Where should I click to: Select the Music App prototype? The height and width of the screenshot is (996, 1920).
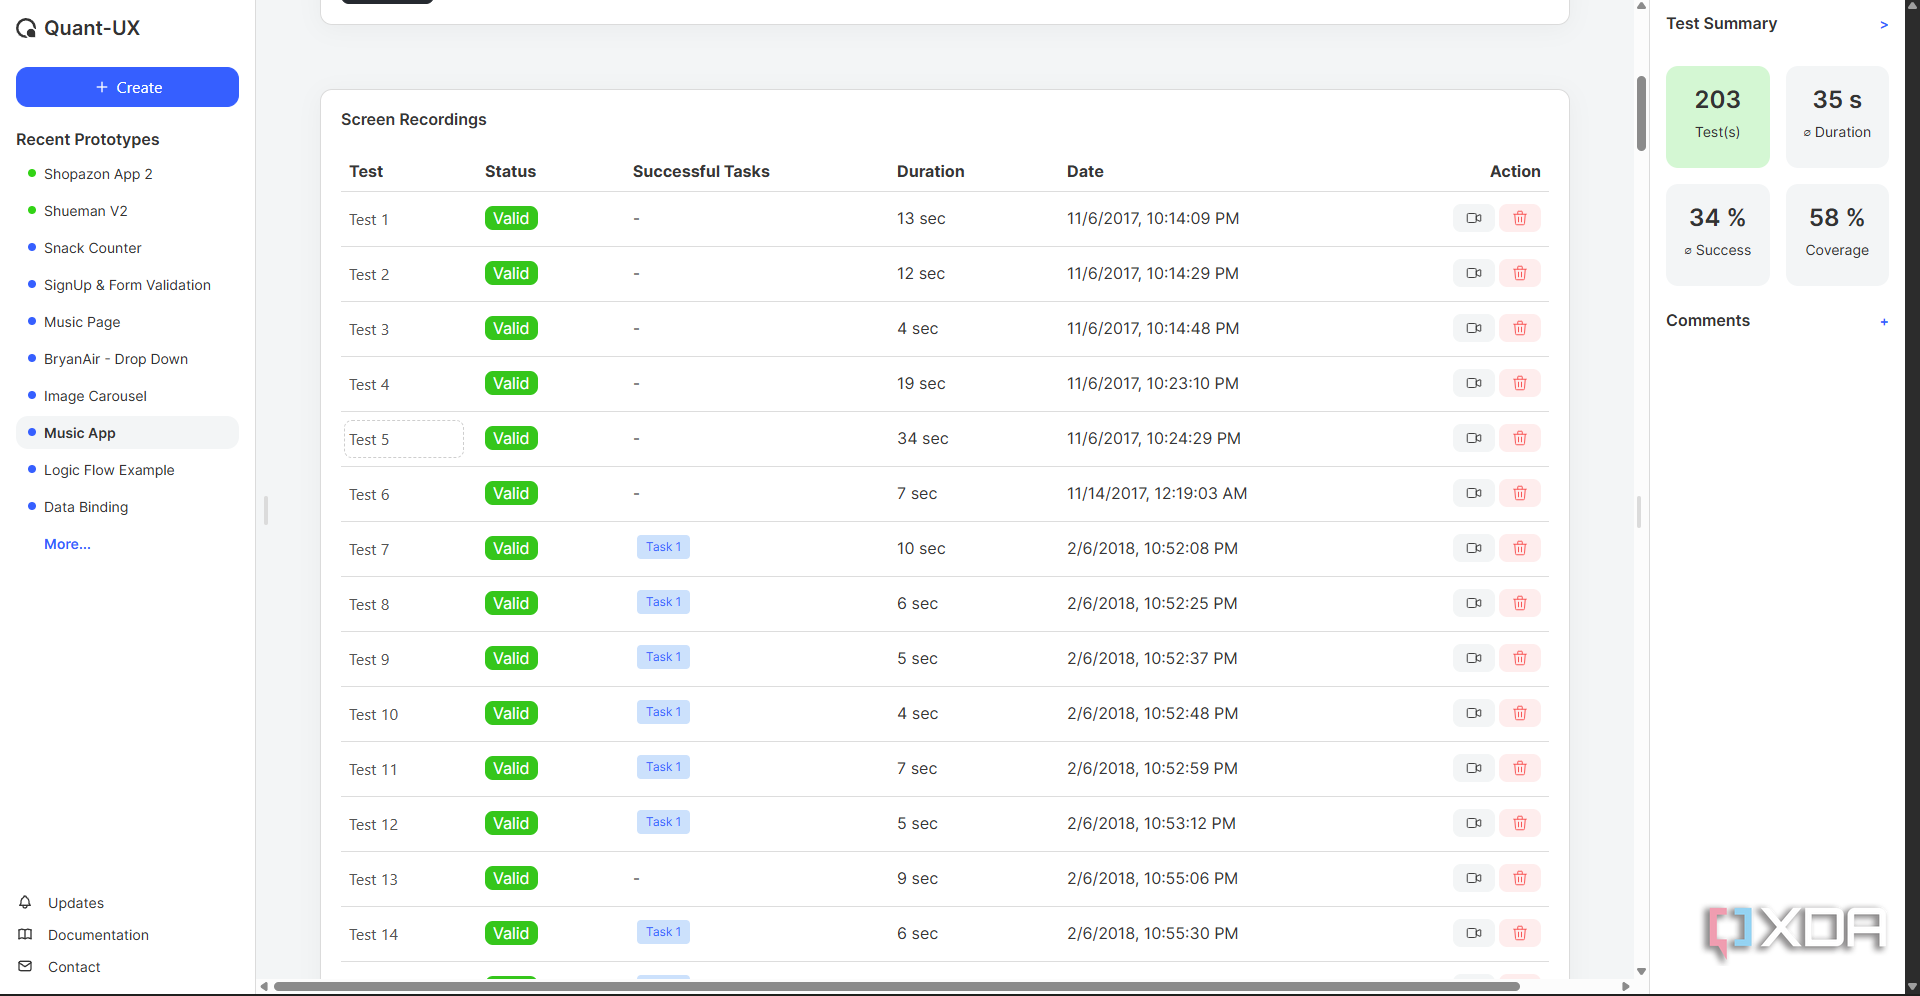coord(127,433)
